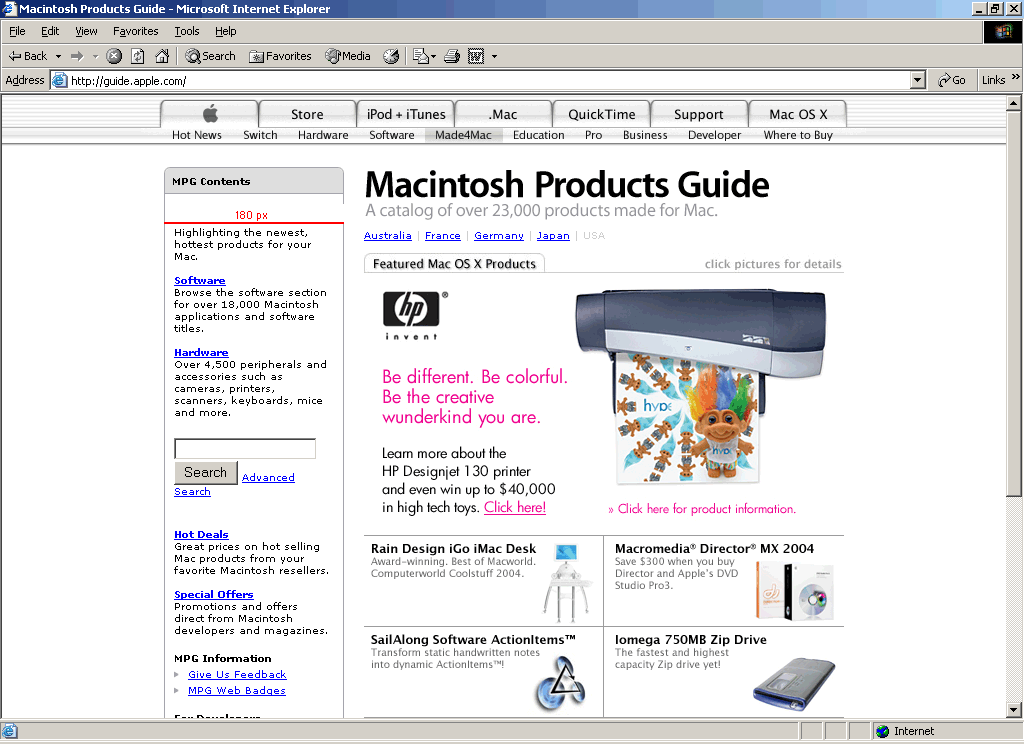Open the History toolbar icon
This screenshot has height=744, width=1024.
click(391, 56)
